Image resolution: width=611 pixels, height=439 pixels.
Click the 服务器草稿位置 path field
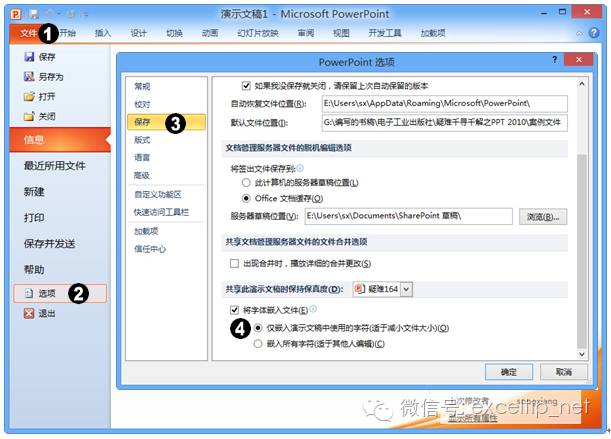pos(408,217)
